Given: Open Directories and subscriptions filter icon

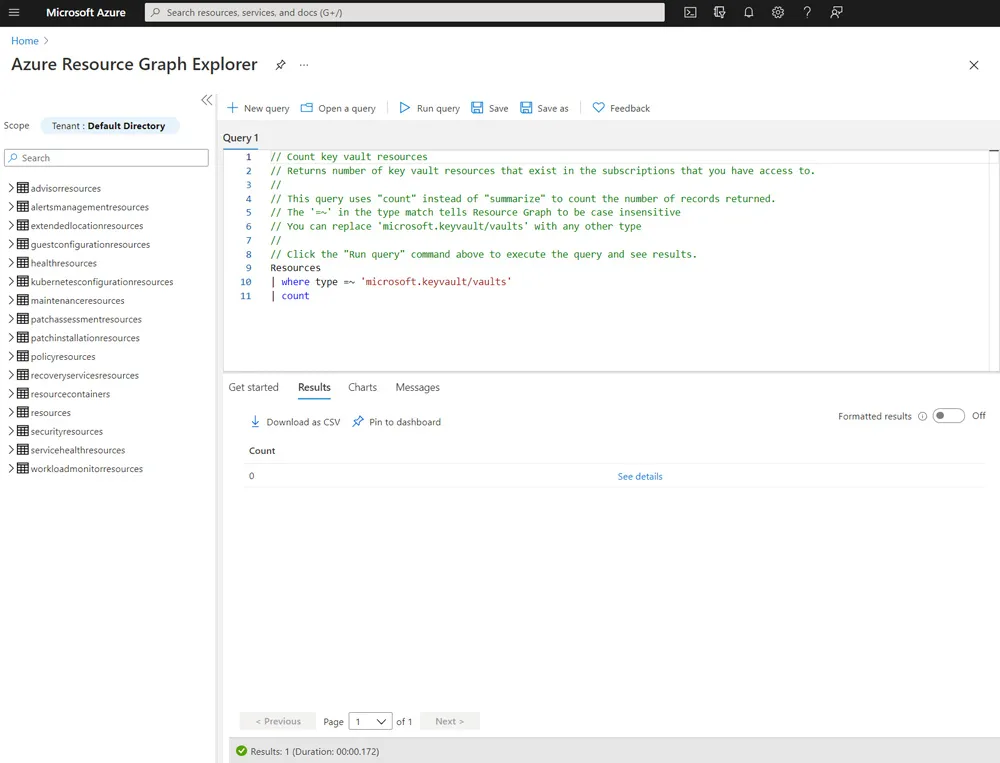Looking at the screenshot, I should (x=719, y=12).
